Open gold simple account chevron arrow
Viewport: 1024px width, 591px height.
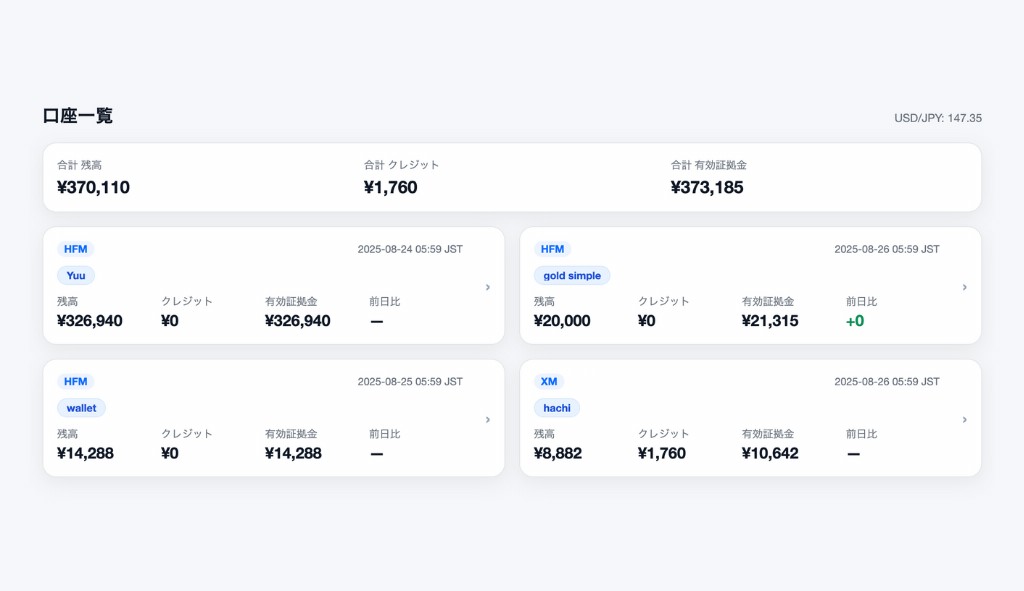click(x=964, y=287)
